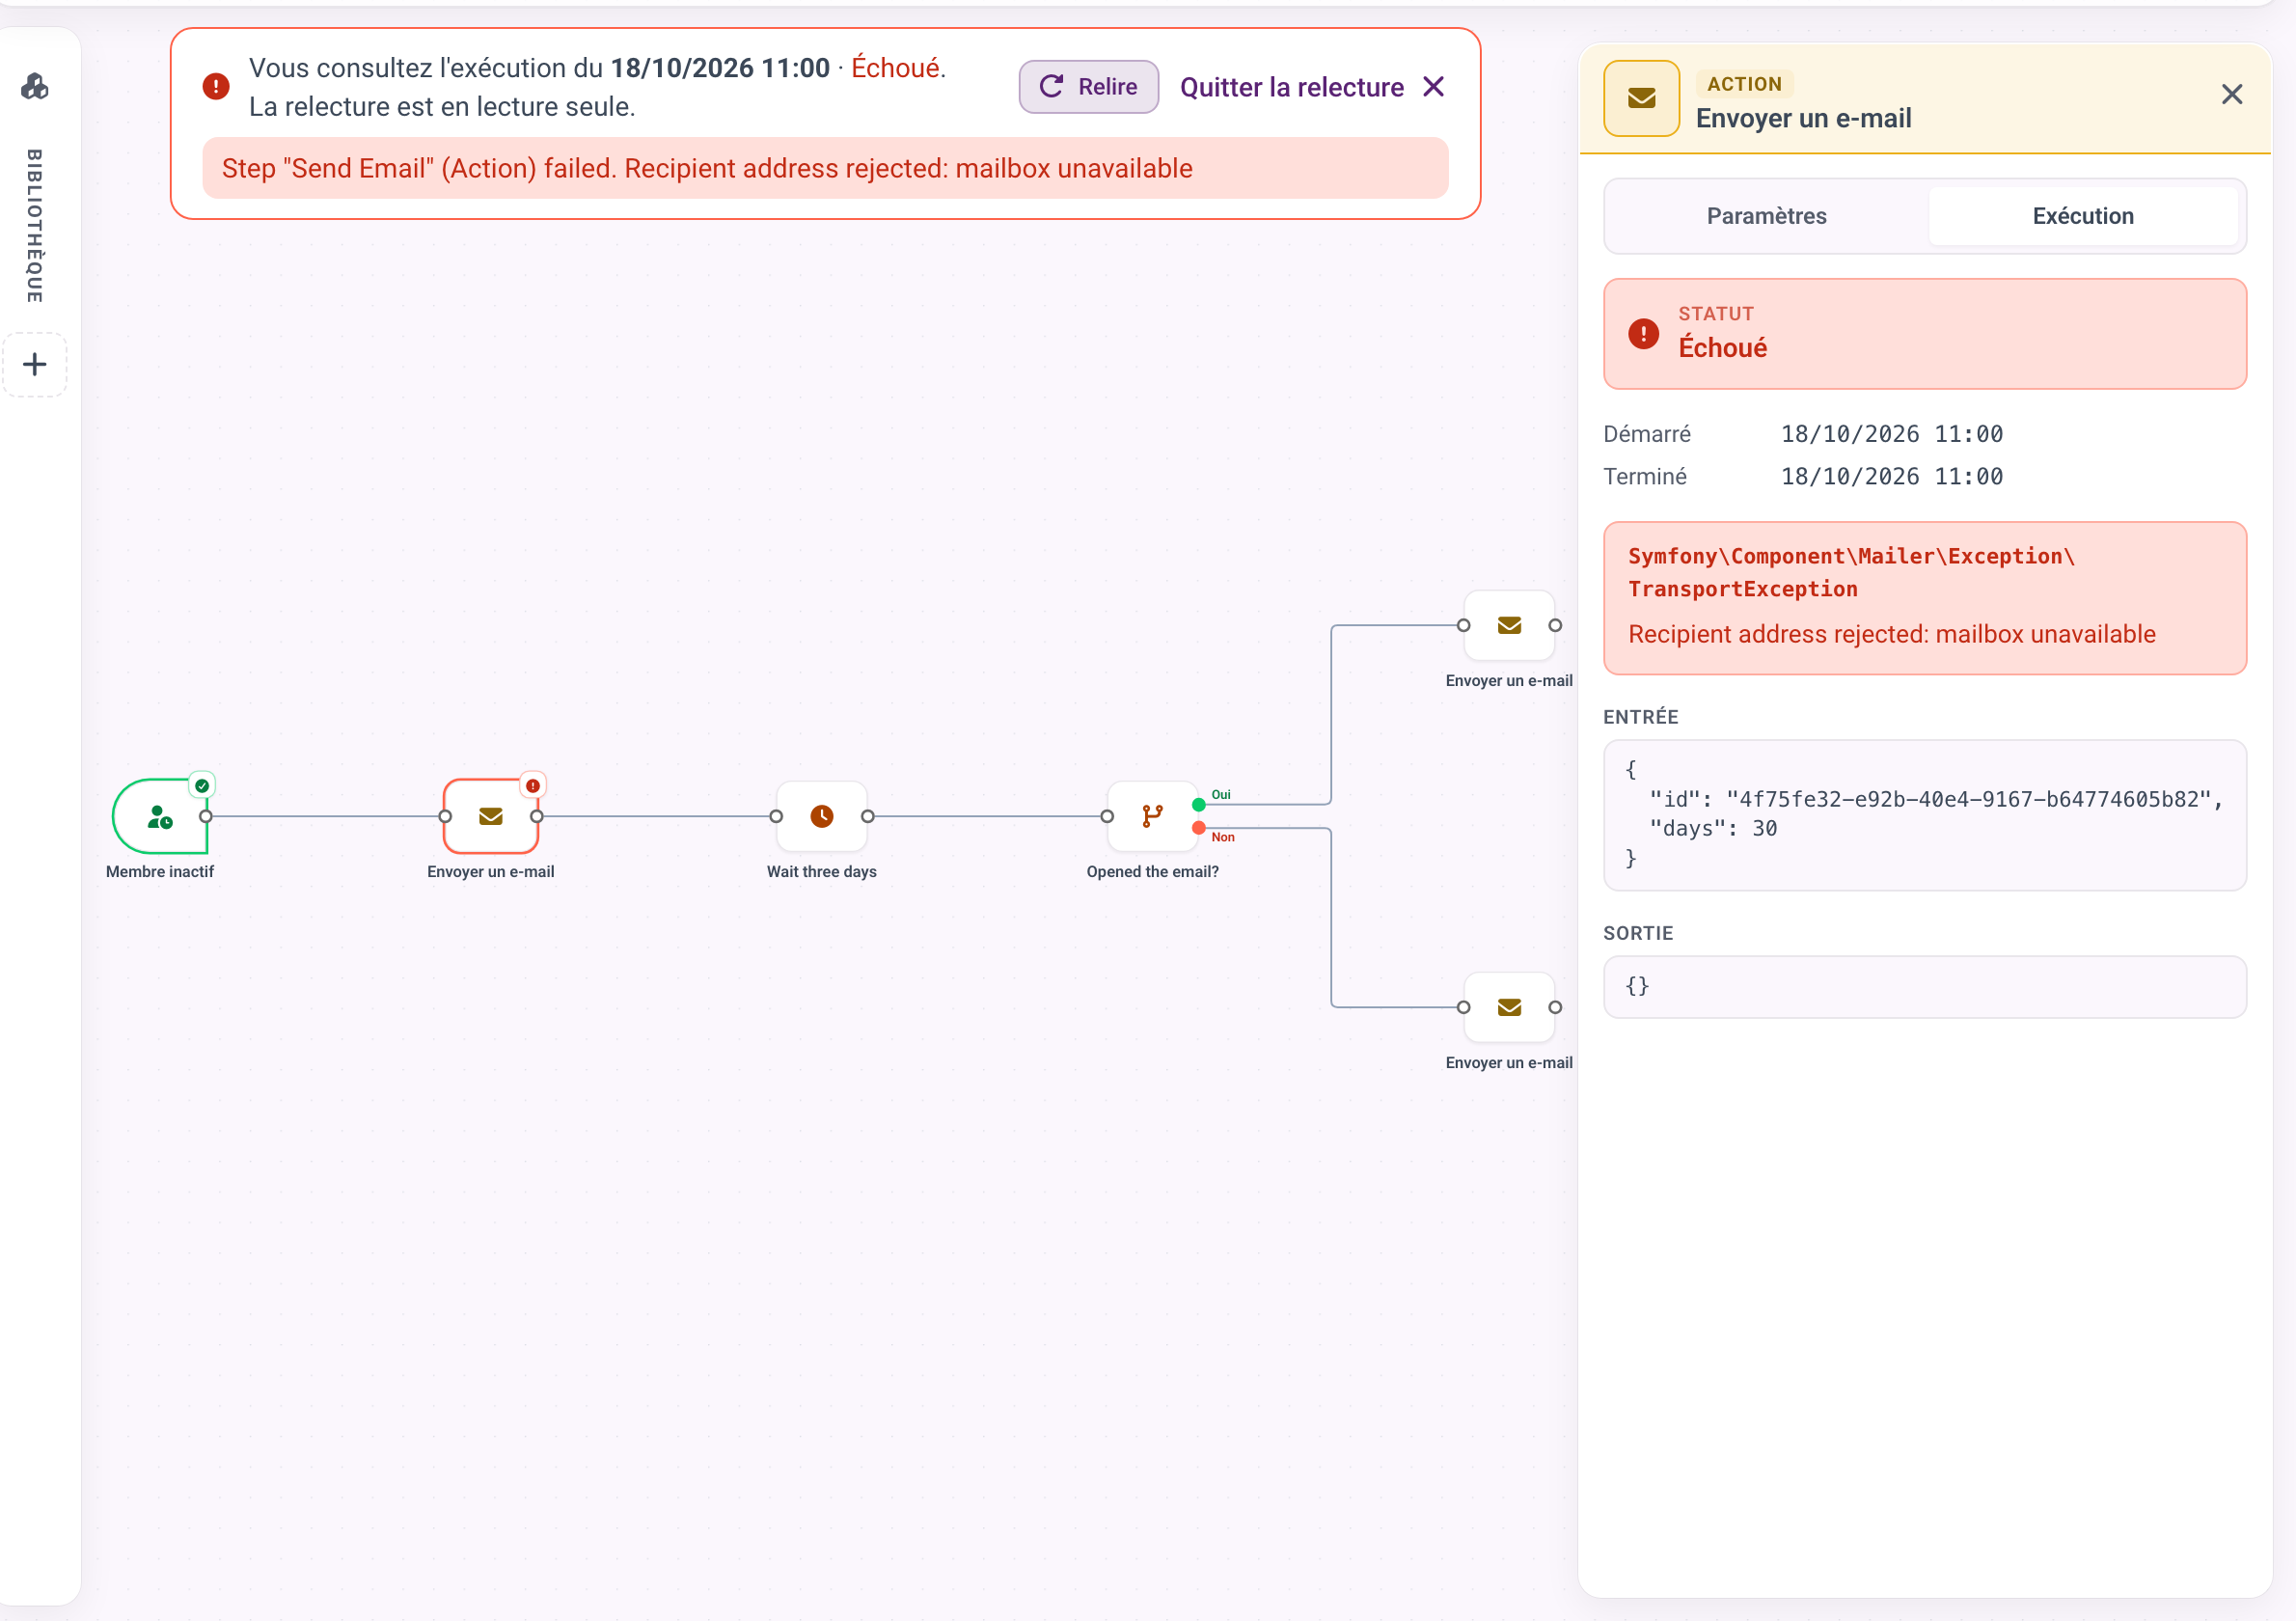Open the Bibliothèque add plus button
Screen dimensions: 2296x1621
coord(35,364)
